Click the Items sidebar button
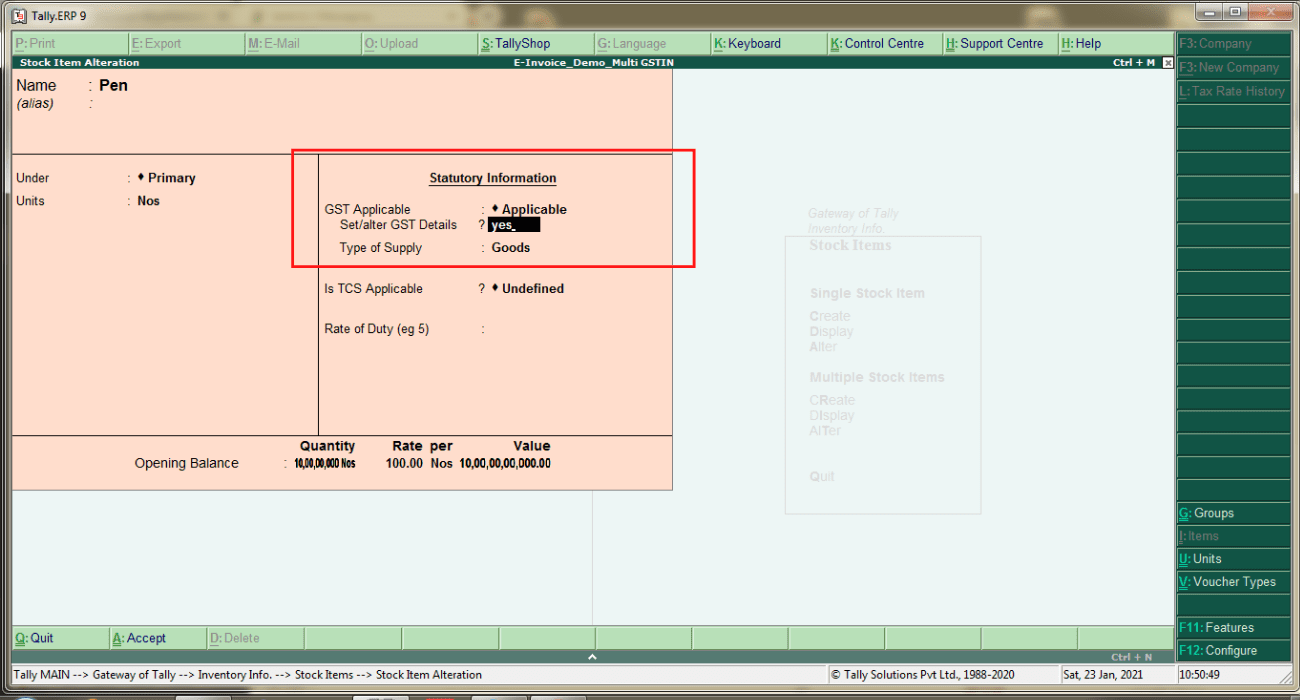The image size is (1300, 700). [x=1233, y=536]
